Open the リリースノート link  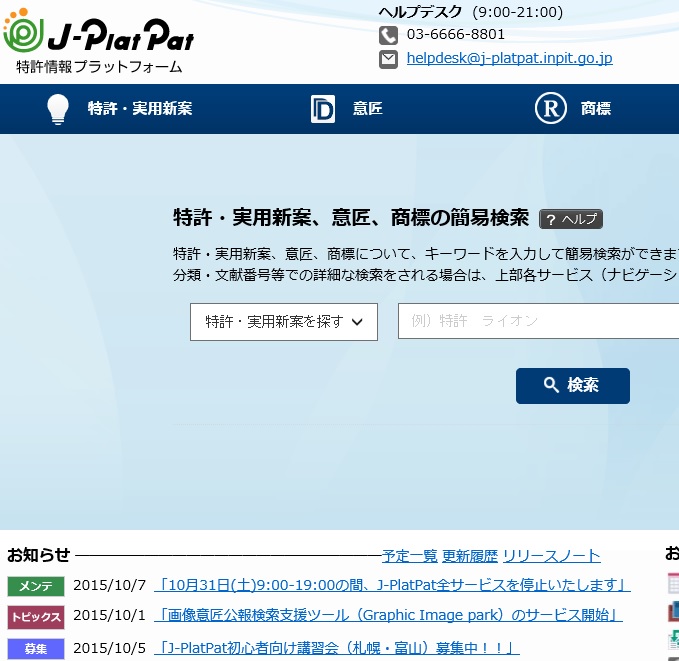click(x=552, y=556)
